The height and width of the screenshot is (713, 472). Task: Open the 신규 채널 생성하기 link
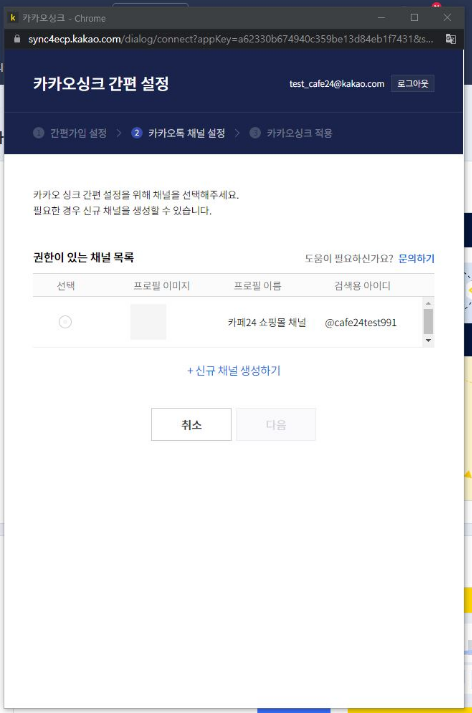tap(234, 371)
